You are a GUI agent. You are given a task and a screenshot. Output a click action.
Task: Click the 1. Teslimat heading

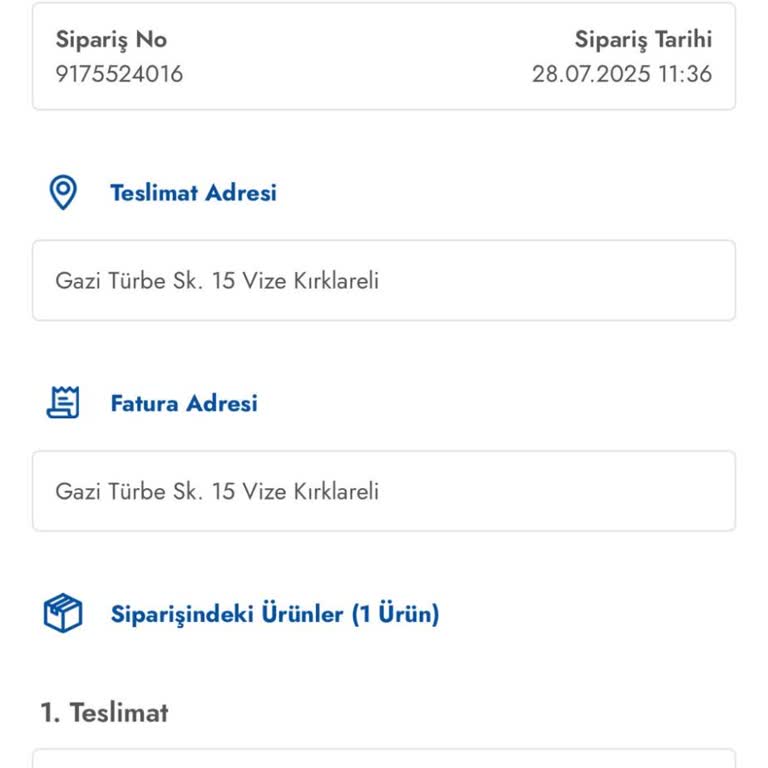pos(104,713)
